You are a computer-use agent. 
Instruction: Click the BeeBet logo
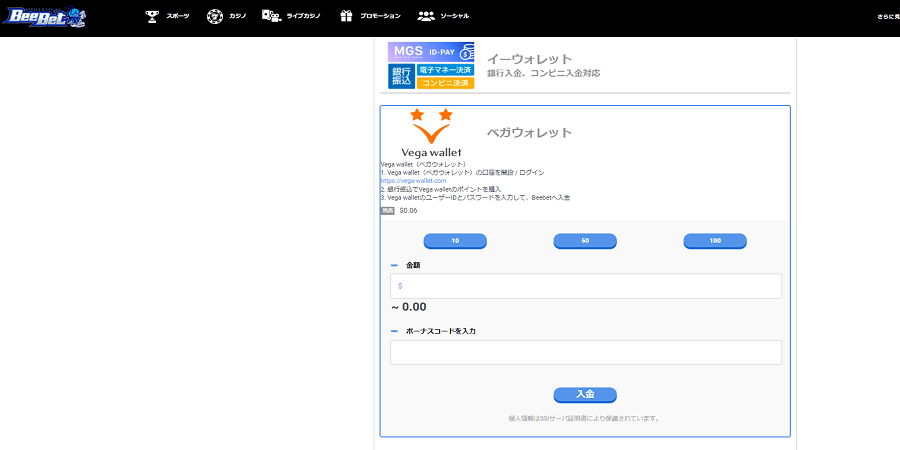[x=44, y=16]
